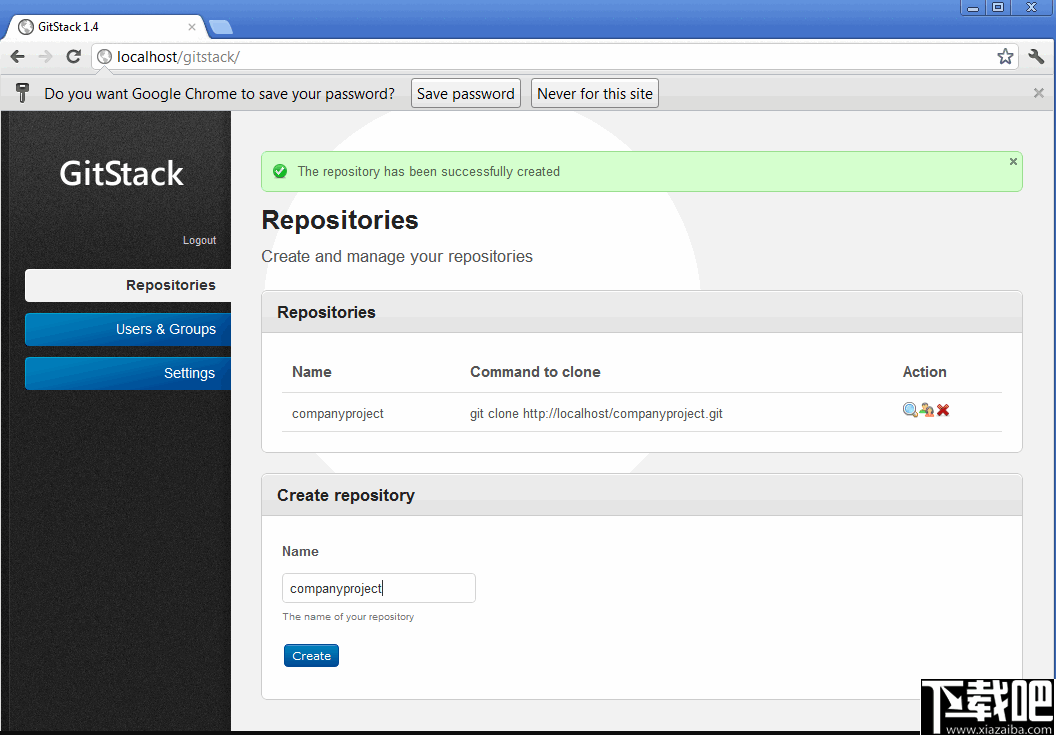Screen dimensions: 1056x735
Task: Click the repository Name input field
Action: (x=378, y=588)
